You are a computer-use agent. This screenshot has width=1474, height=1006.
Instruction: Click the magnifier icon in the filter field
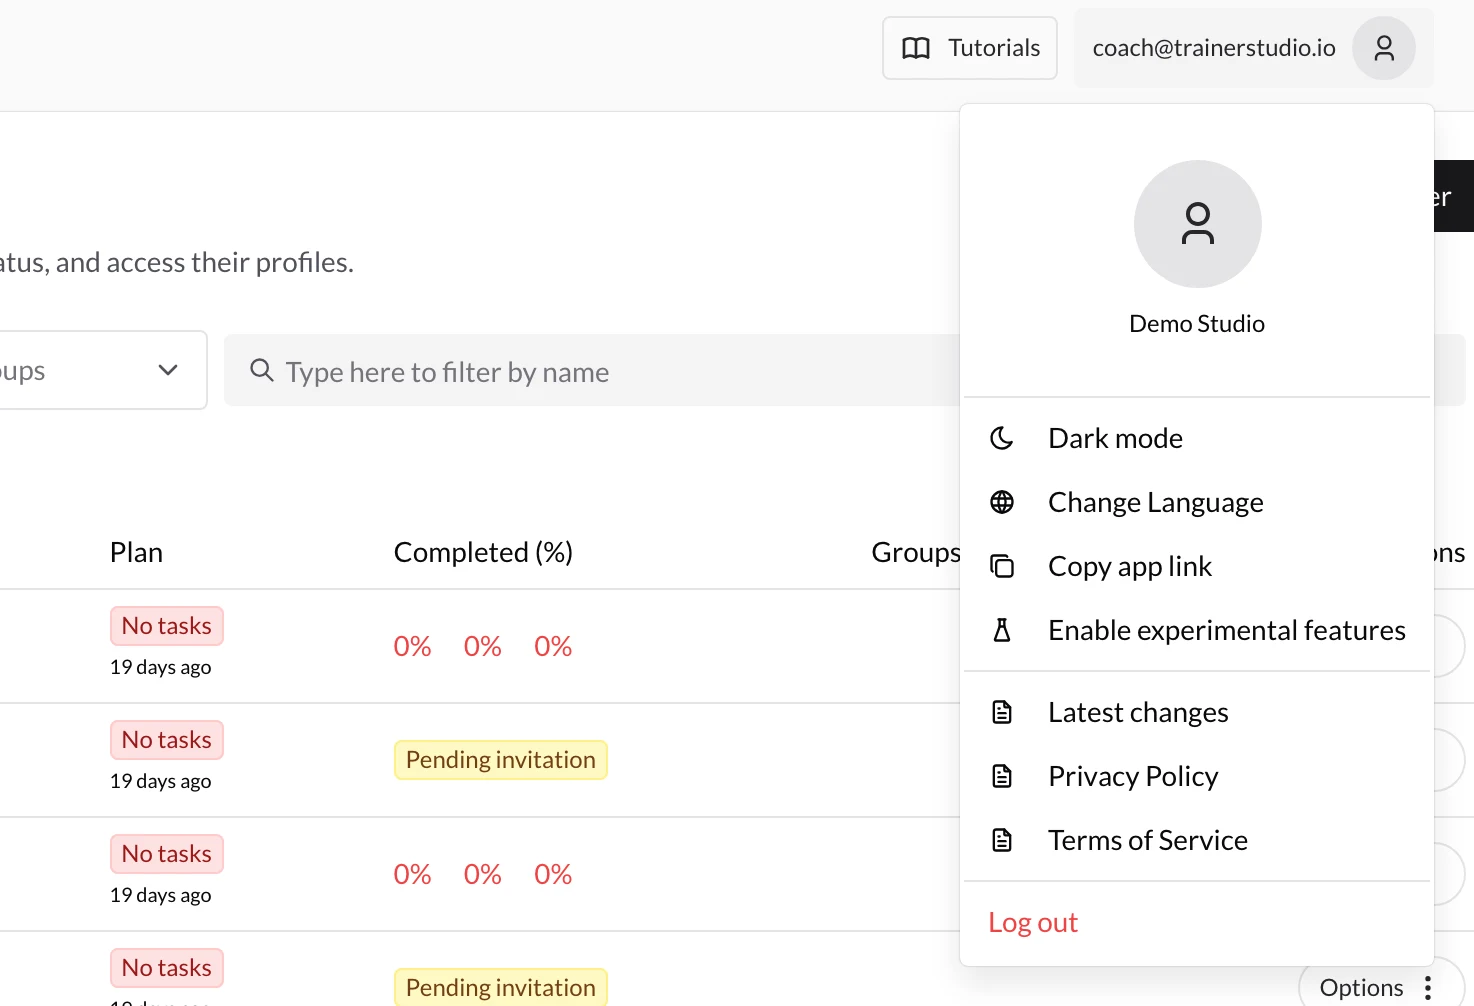pos(262,370)
